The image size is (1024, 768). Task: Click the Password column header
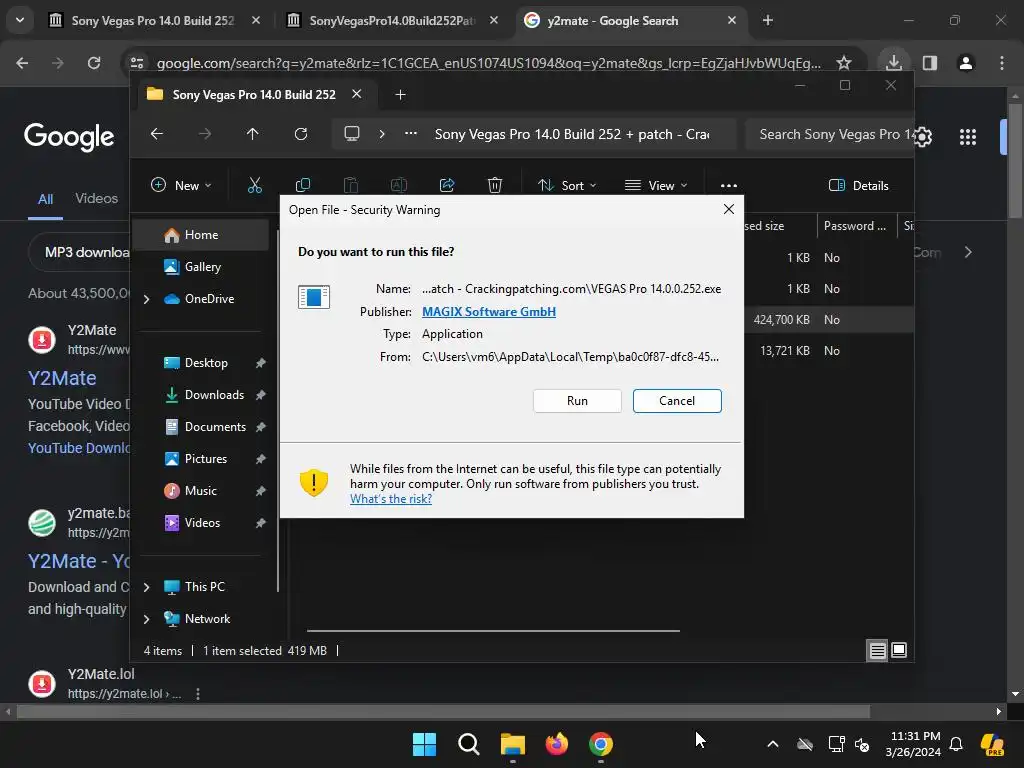(x=855, y=226)
